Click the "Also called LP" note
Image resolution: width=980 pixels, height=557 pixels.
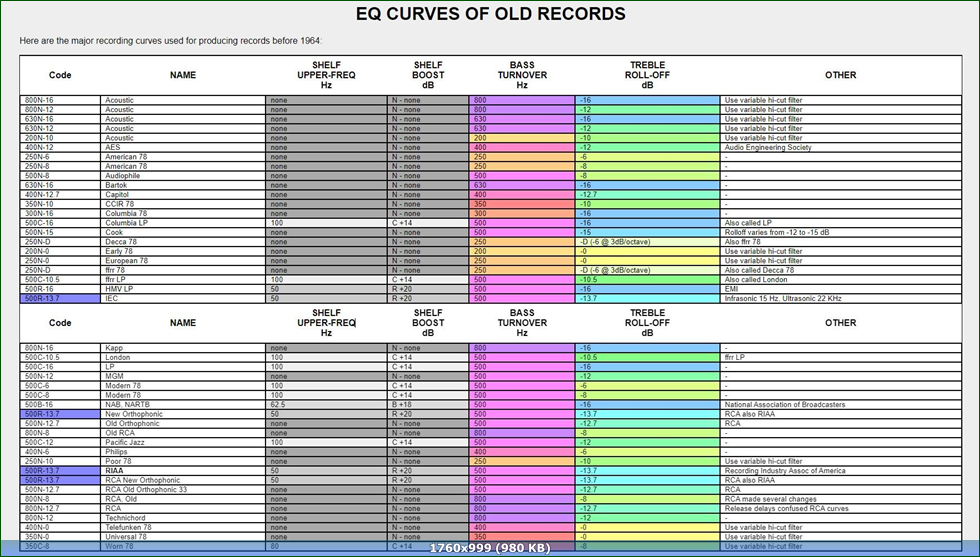point(841,223)
